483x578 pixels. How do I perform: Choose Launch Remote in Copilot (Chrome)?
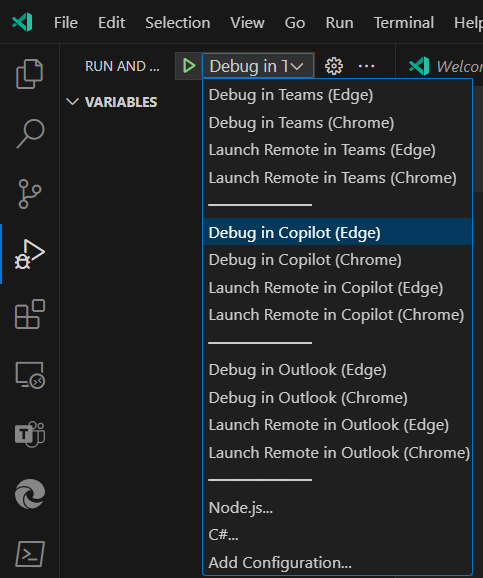click(337, 315)
